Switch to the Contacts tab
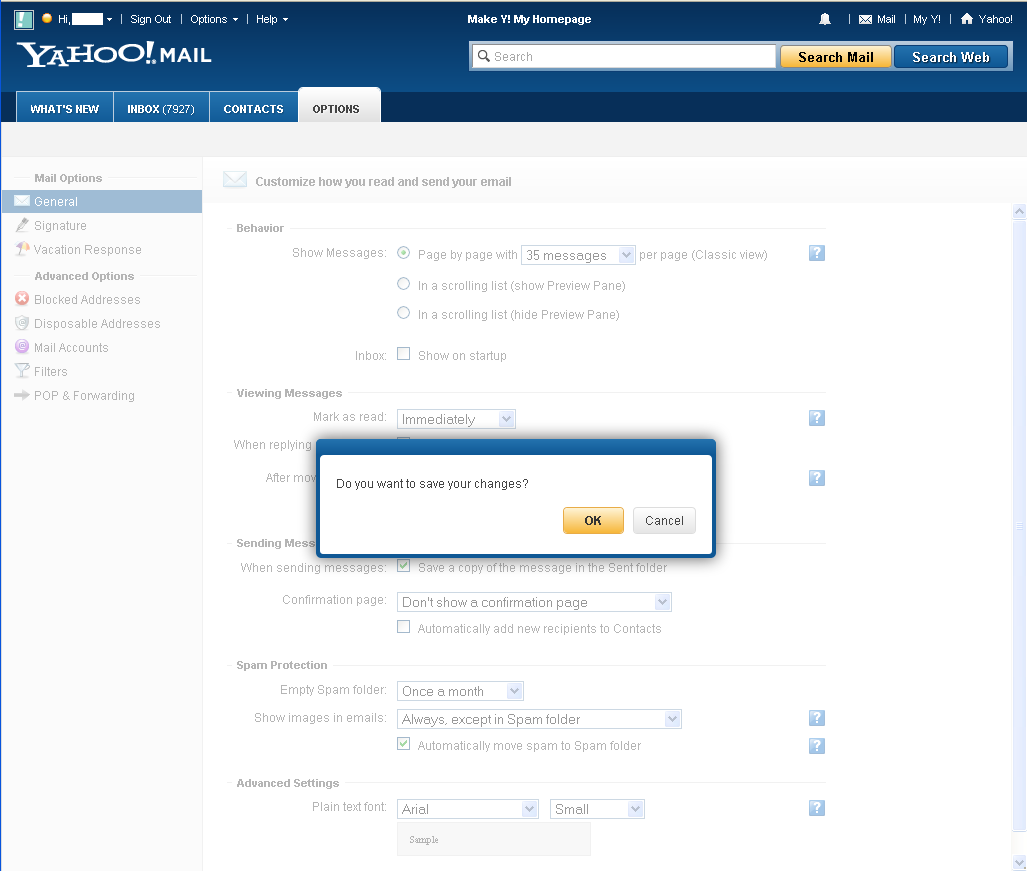The width and height of the screenshot is (1027, 871). point(253,109)
